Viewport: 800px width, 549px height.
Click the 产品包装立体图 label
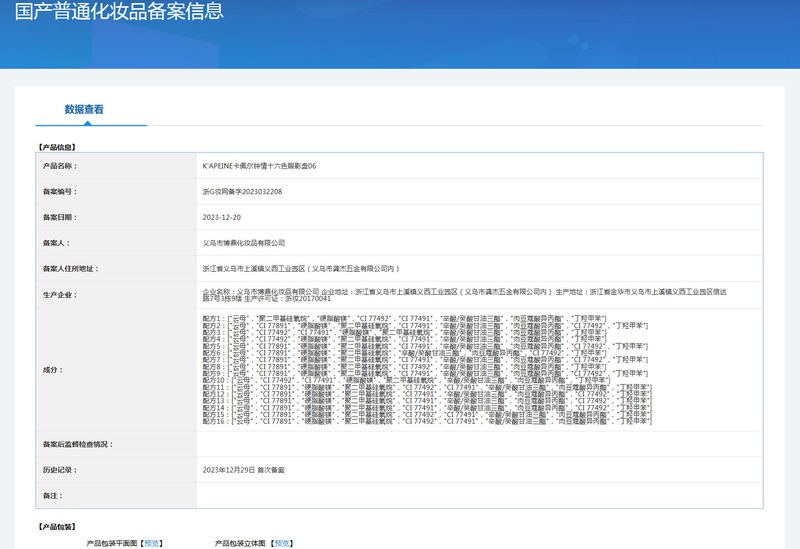240,543
